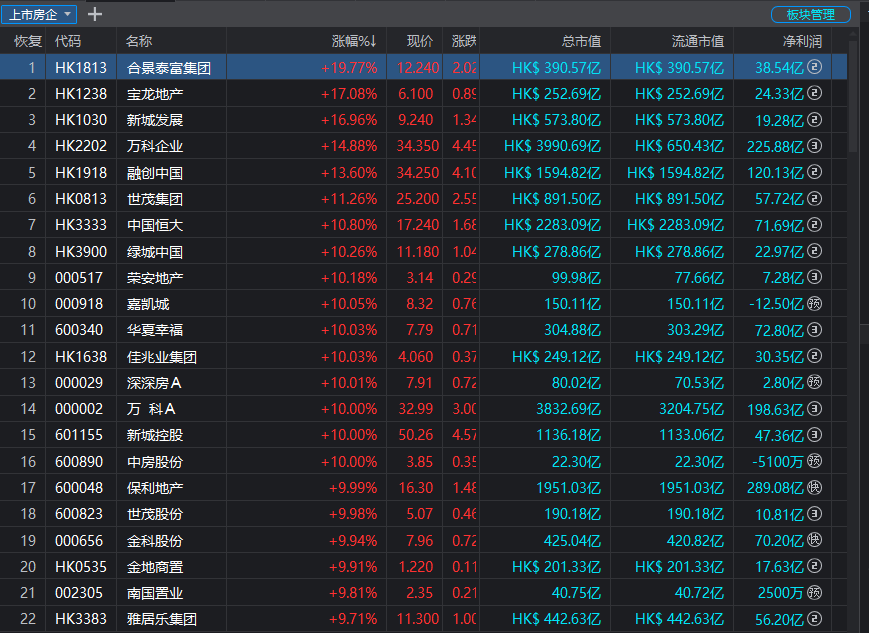Click the 快 badge in 金科股份 row
Image resolution: width=869 pixels, height=633 pixels.
(814, 540)
